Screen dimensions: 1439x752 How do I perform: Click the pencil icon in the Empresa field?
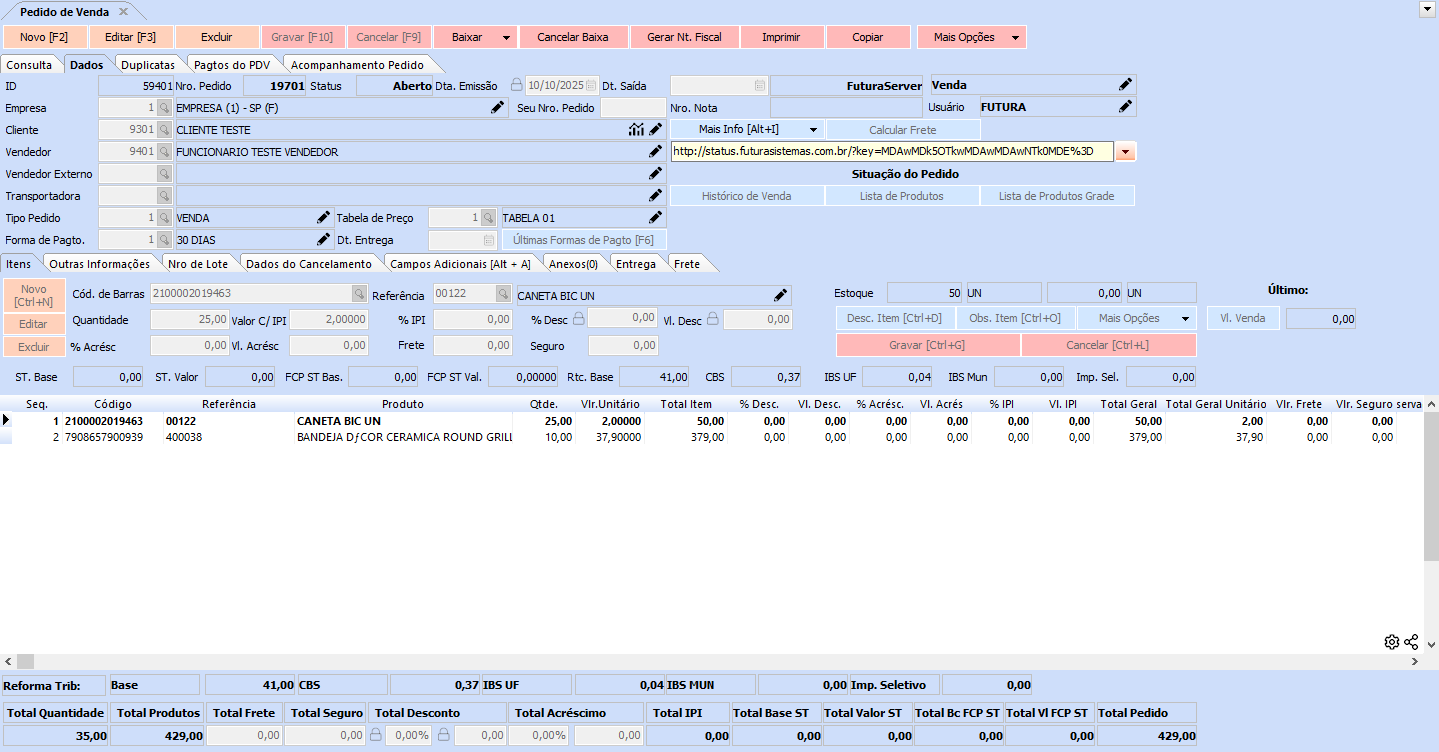click(x=497, y=108)
